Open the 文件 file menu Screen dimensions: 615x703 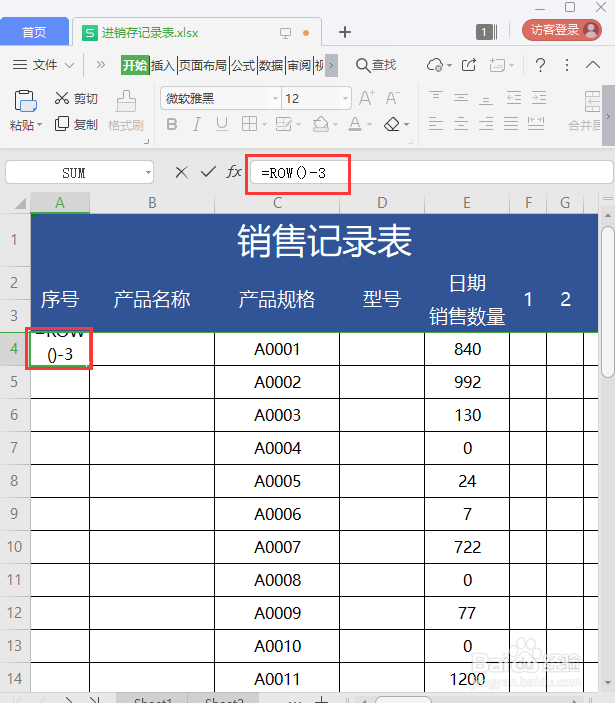(43, 65)
